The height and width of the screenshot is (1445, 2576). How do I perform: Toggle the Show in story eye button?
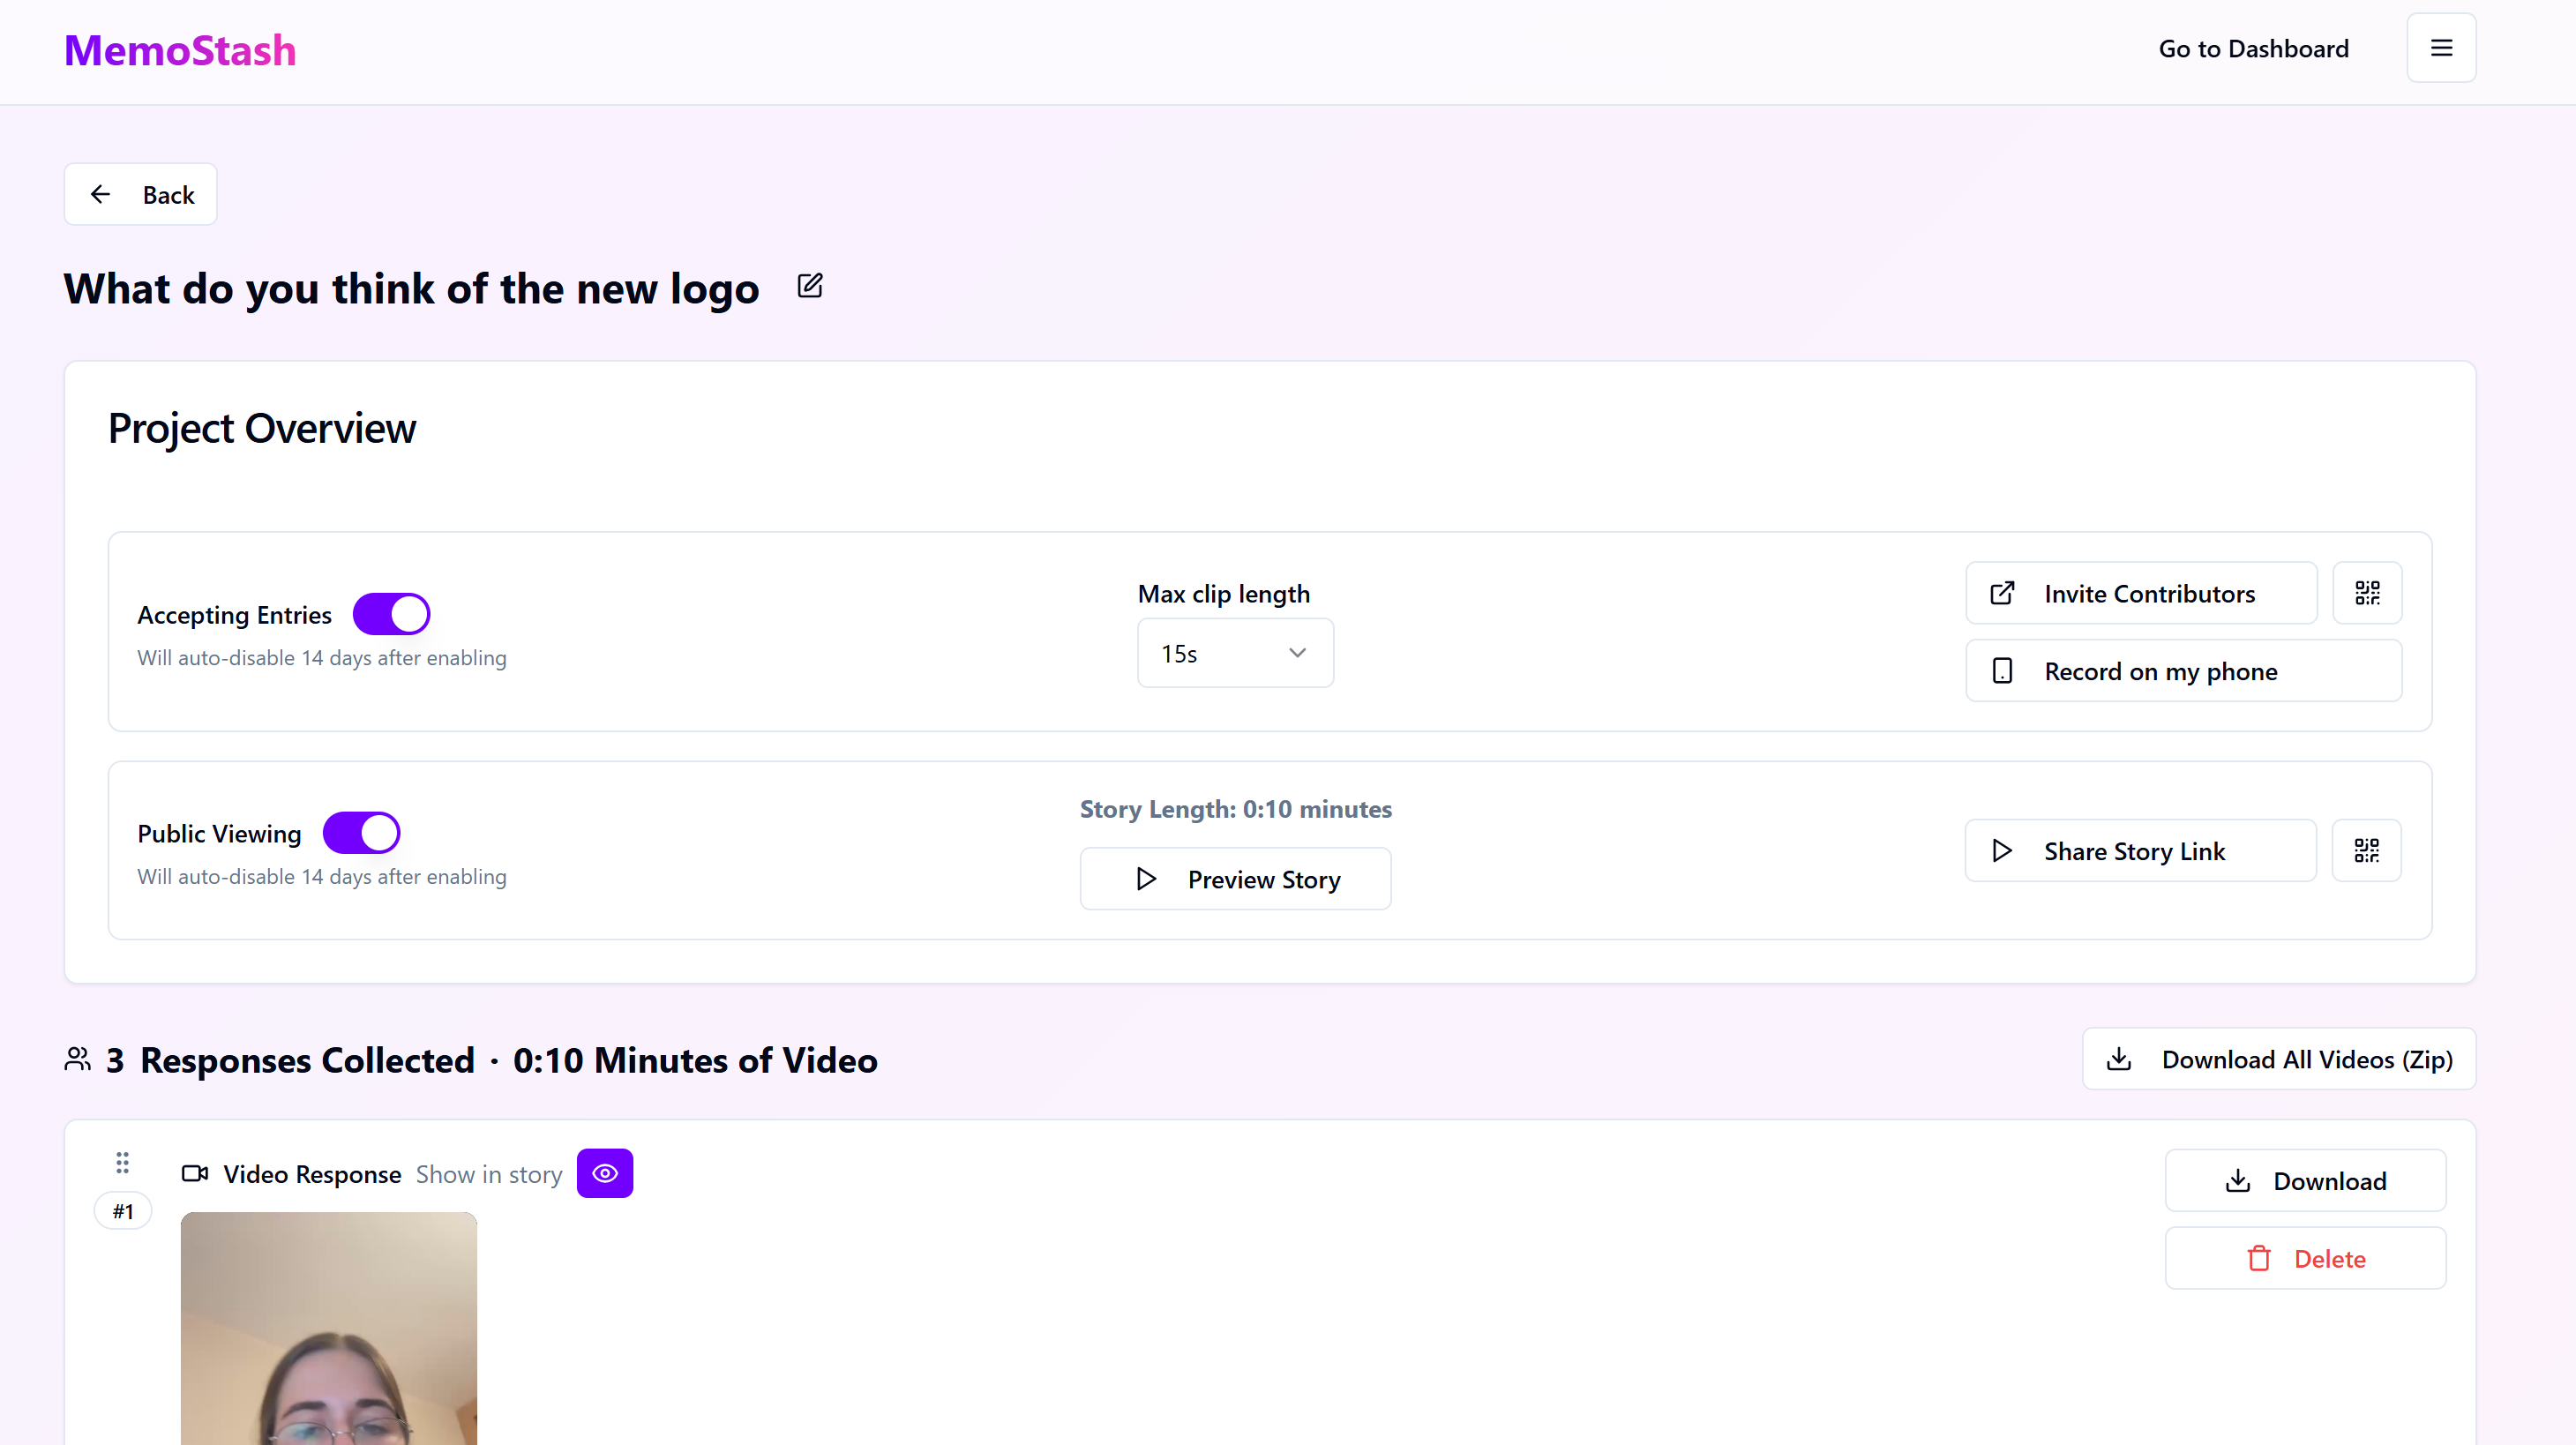click(x=605, y=1173)
